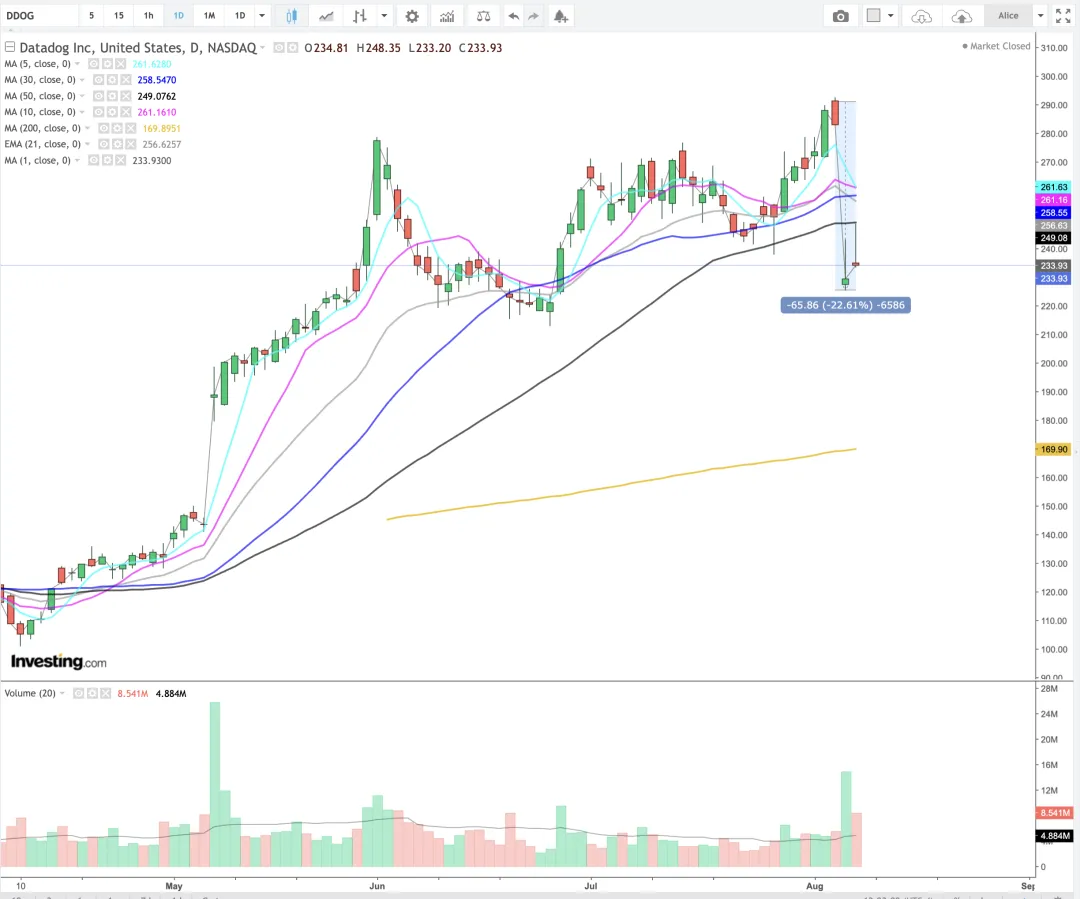Select the 15 minute timeframe

tap(119, 16)
